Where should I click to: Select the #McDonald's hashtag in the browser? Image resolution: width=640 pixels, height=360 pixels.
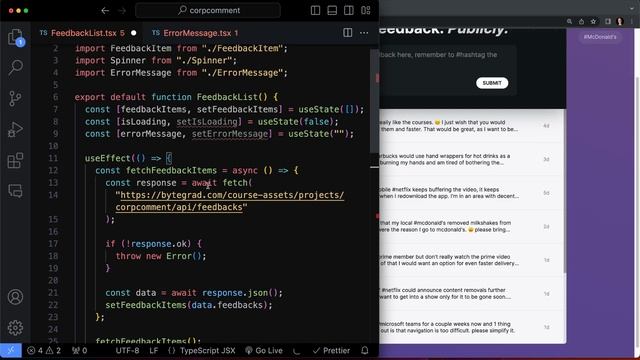pos(600,37)
